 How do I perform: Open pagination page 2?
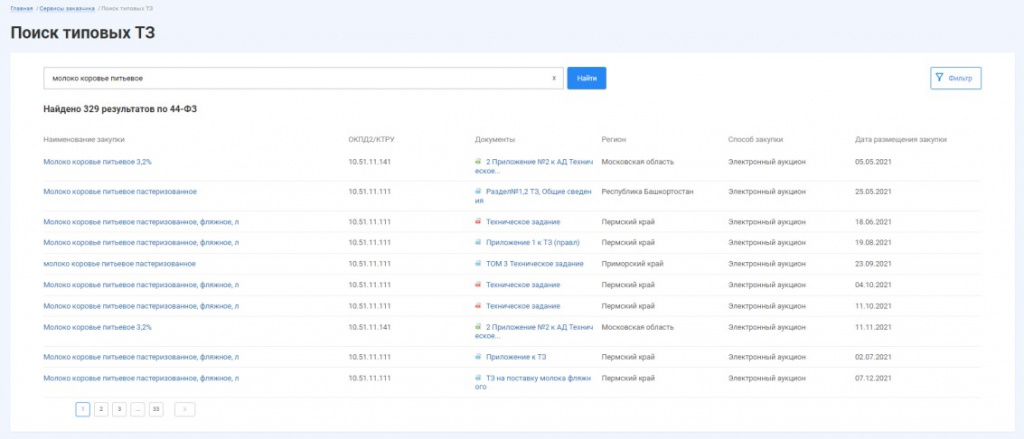(x=101, y=410)
